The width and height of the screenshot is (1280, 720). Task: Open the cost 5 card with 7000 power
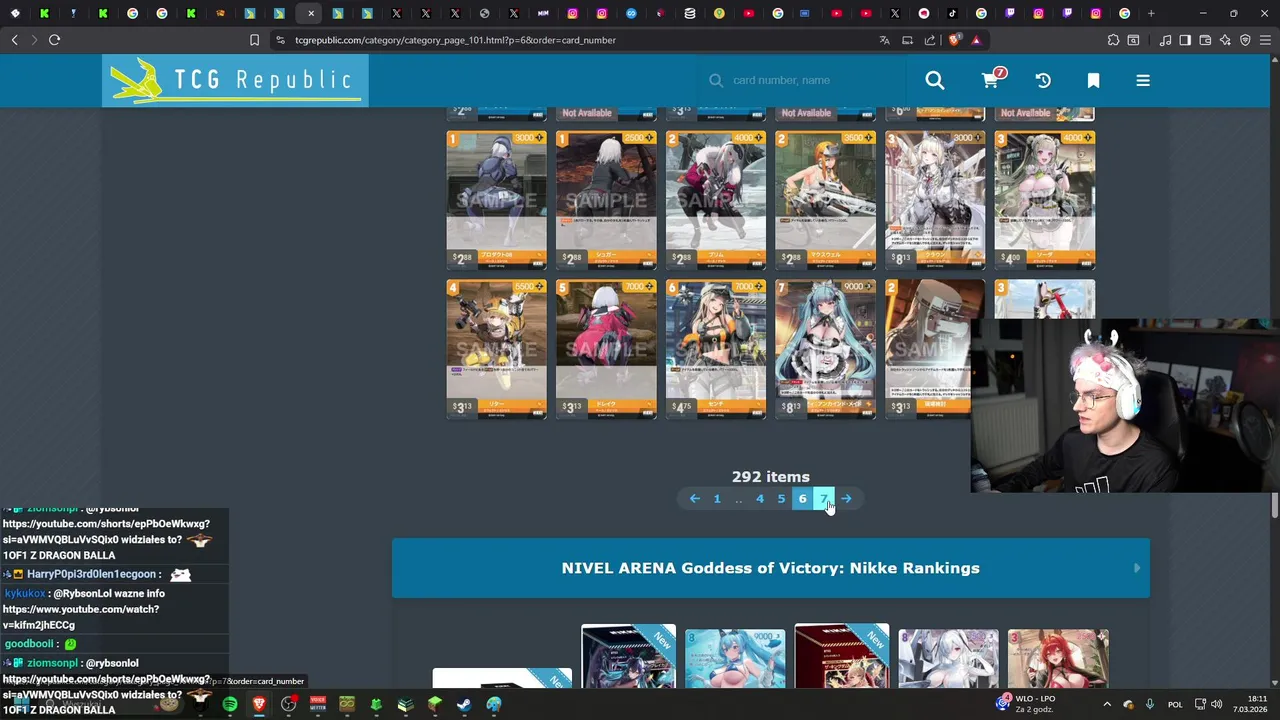(x=606, y=349)
